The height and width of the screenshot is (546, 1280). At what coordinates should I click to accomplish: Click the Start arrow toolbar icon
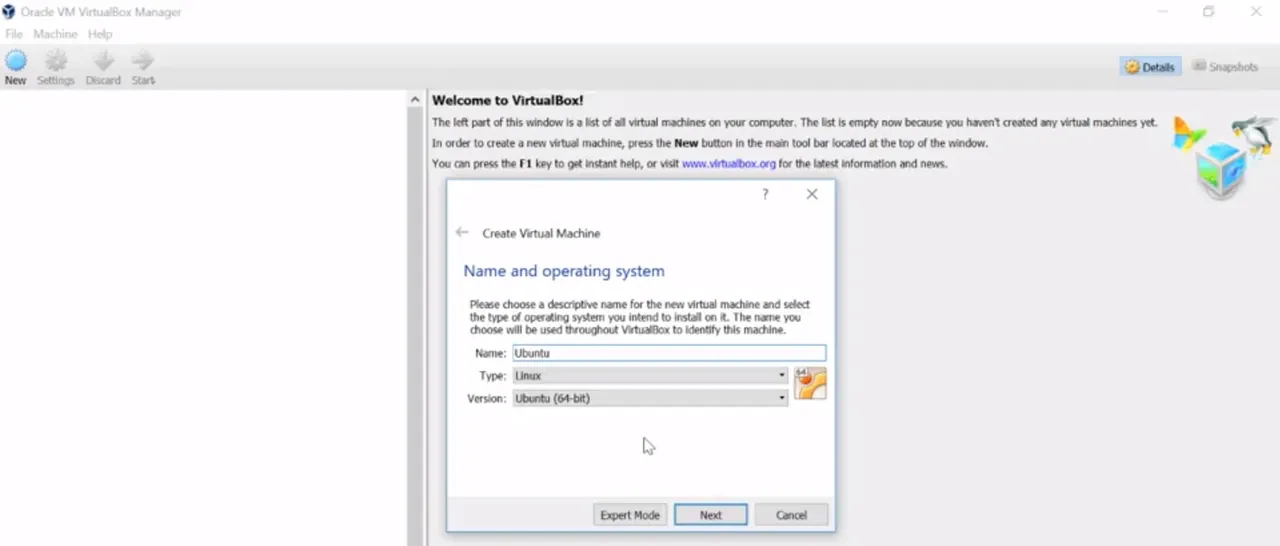tap(143, 67)
